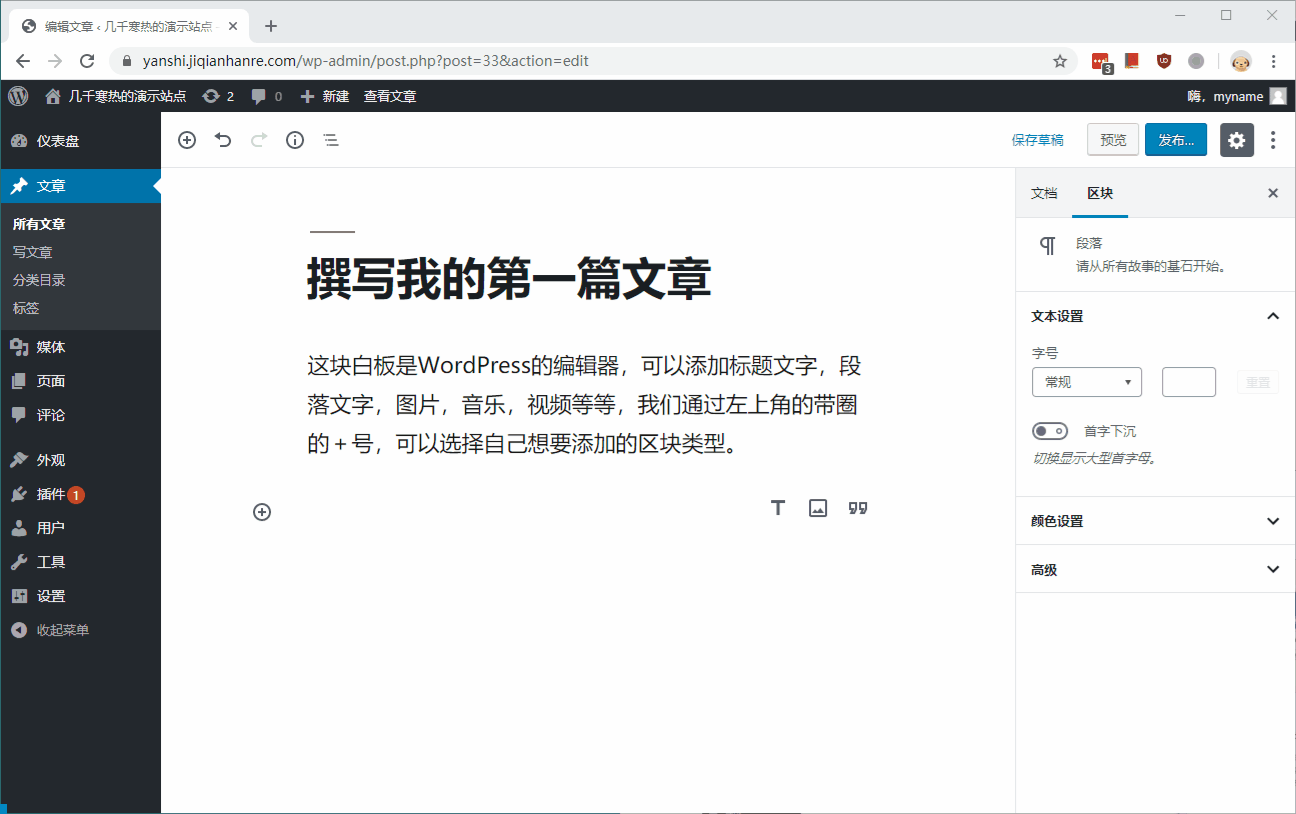
Task: Open the 字号 font size dropdown
Action: pyautogui.click(x=1087, y=381)
